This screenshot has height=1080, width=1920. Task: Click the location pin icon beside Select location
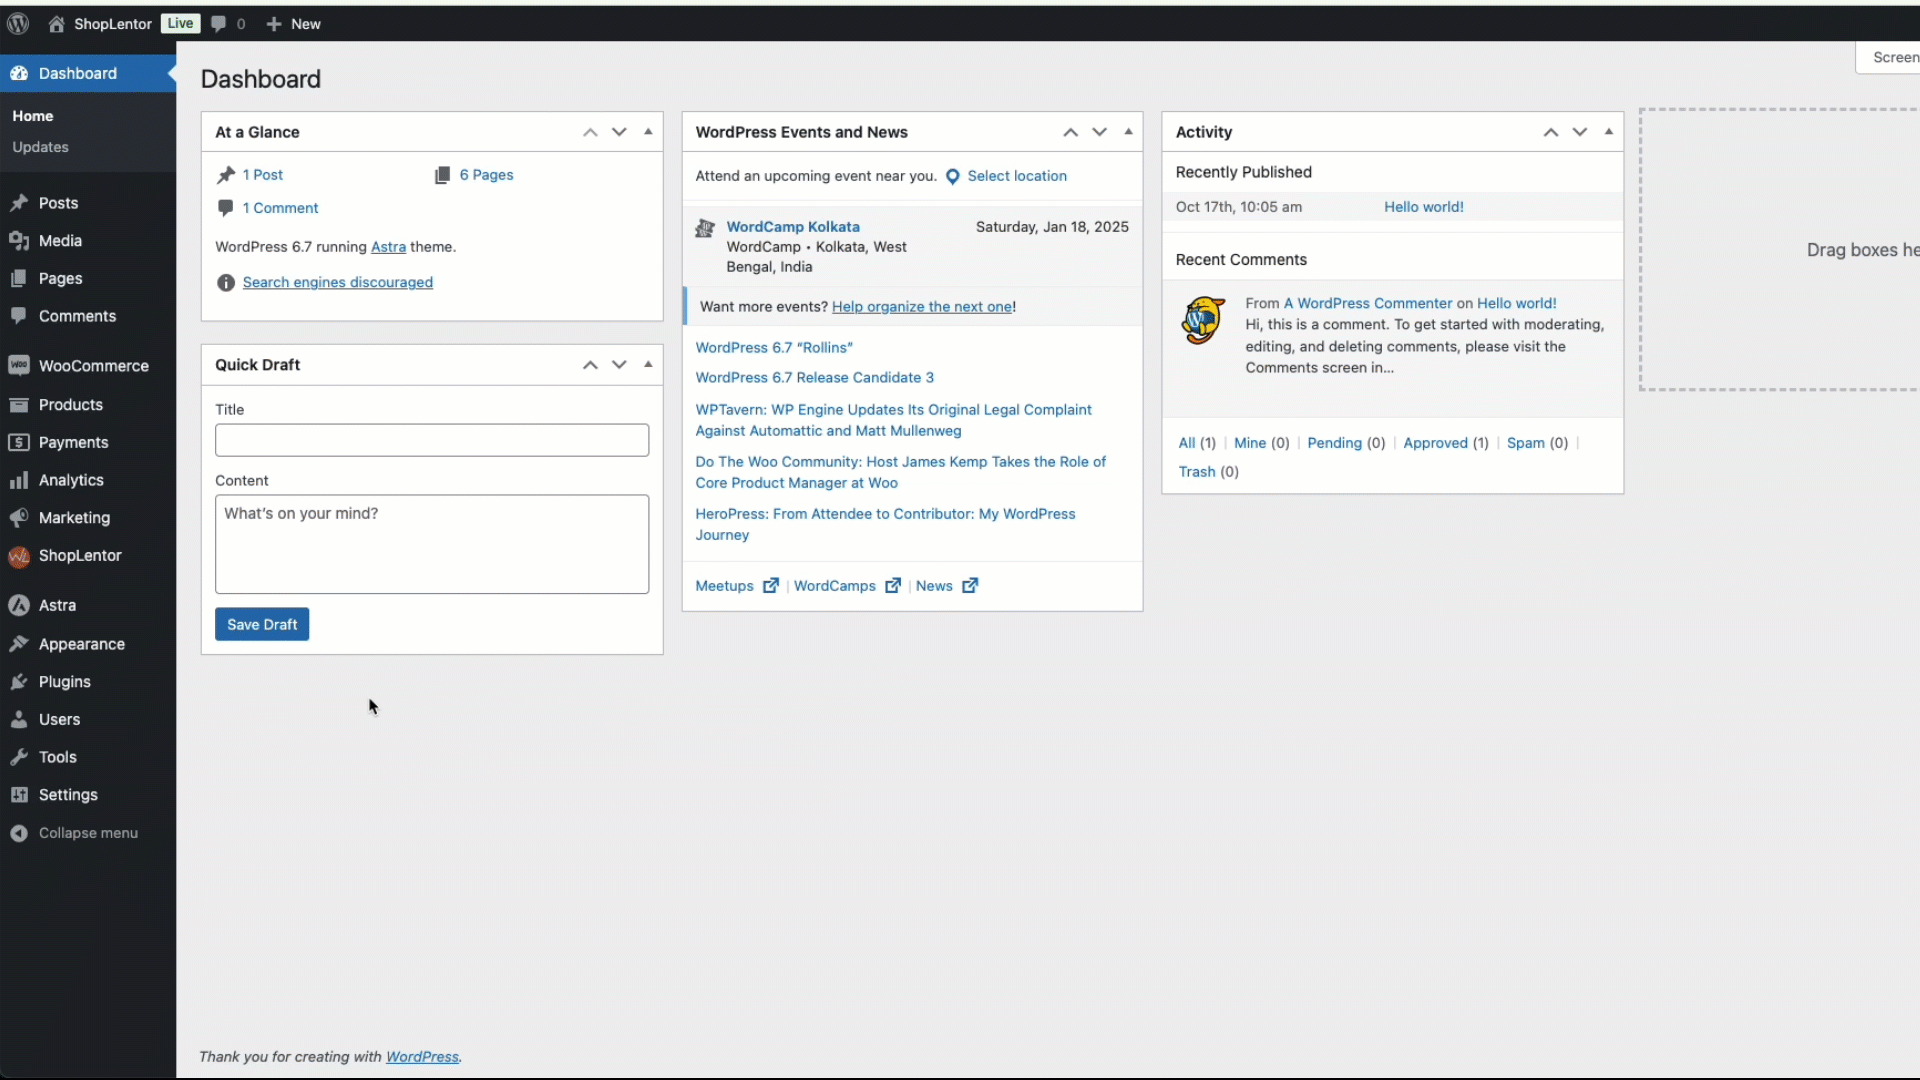(x=953, y=177)
